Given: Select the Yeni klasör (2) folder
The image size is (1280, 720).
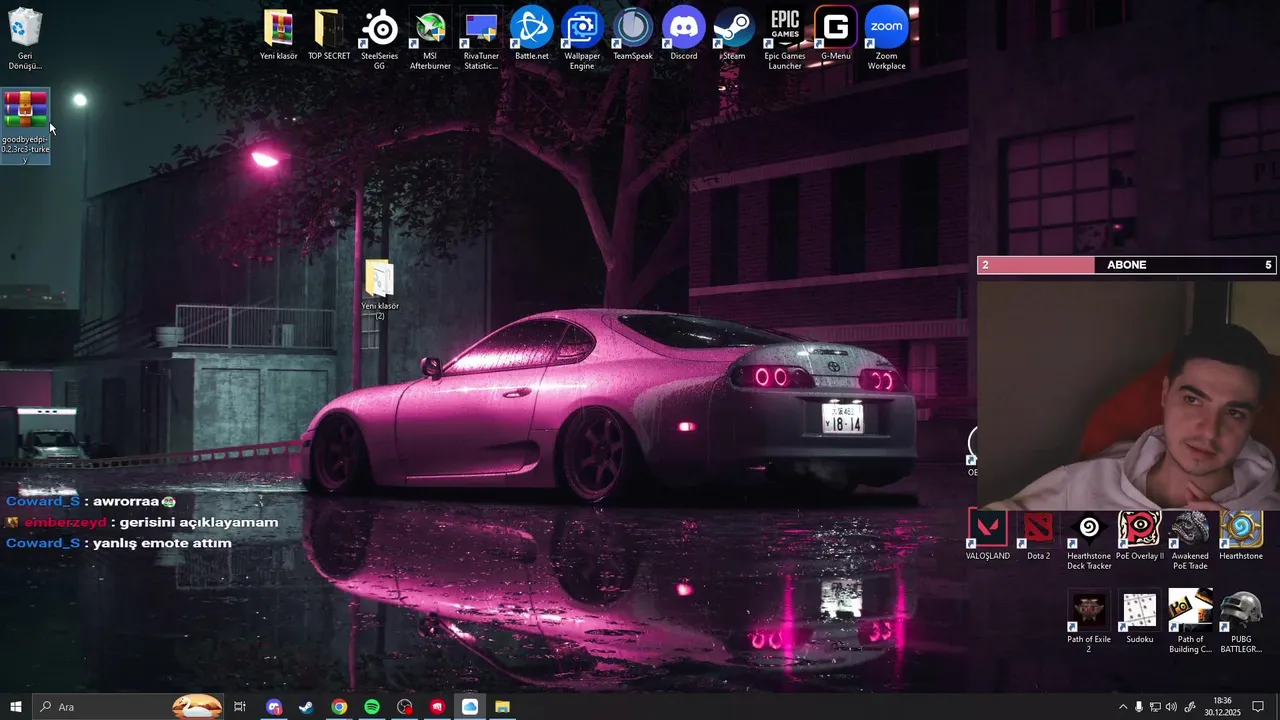Looking at the screenshot, I should click(380, 290).
